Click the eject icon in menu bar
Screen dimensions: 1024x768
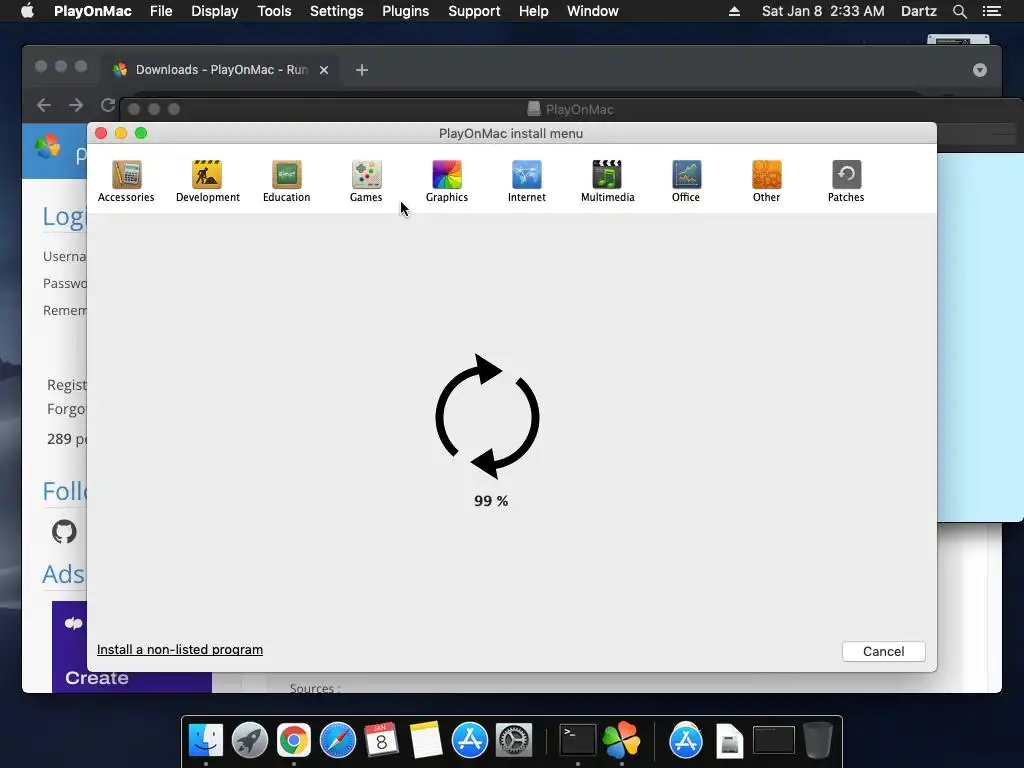tap(734, 11)
